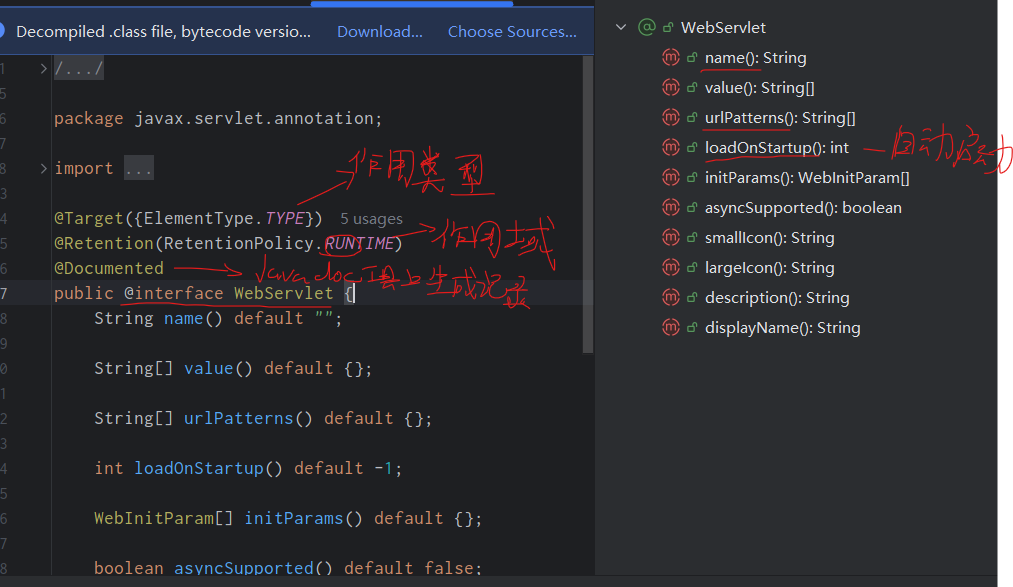Select initParams(): WebInitParam[] member
Image resolution: width=1013 pixels, height=587 pixels.
click(807, 178)
